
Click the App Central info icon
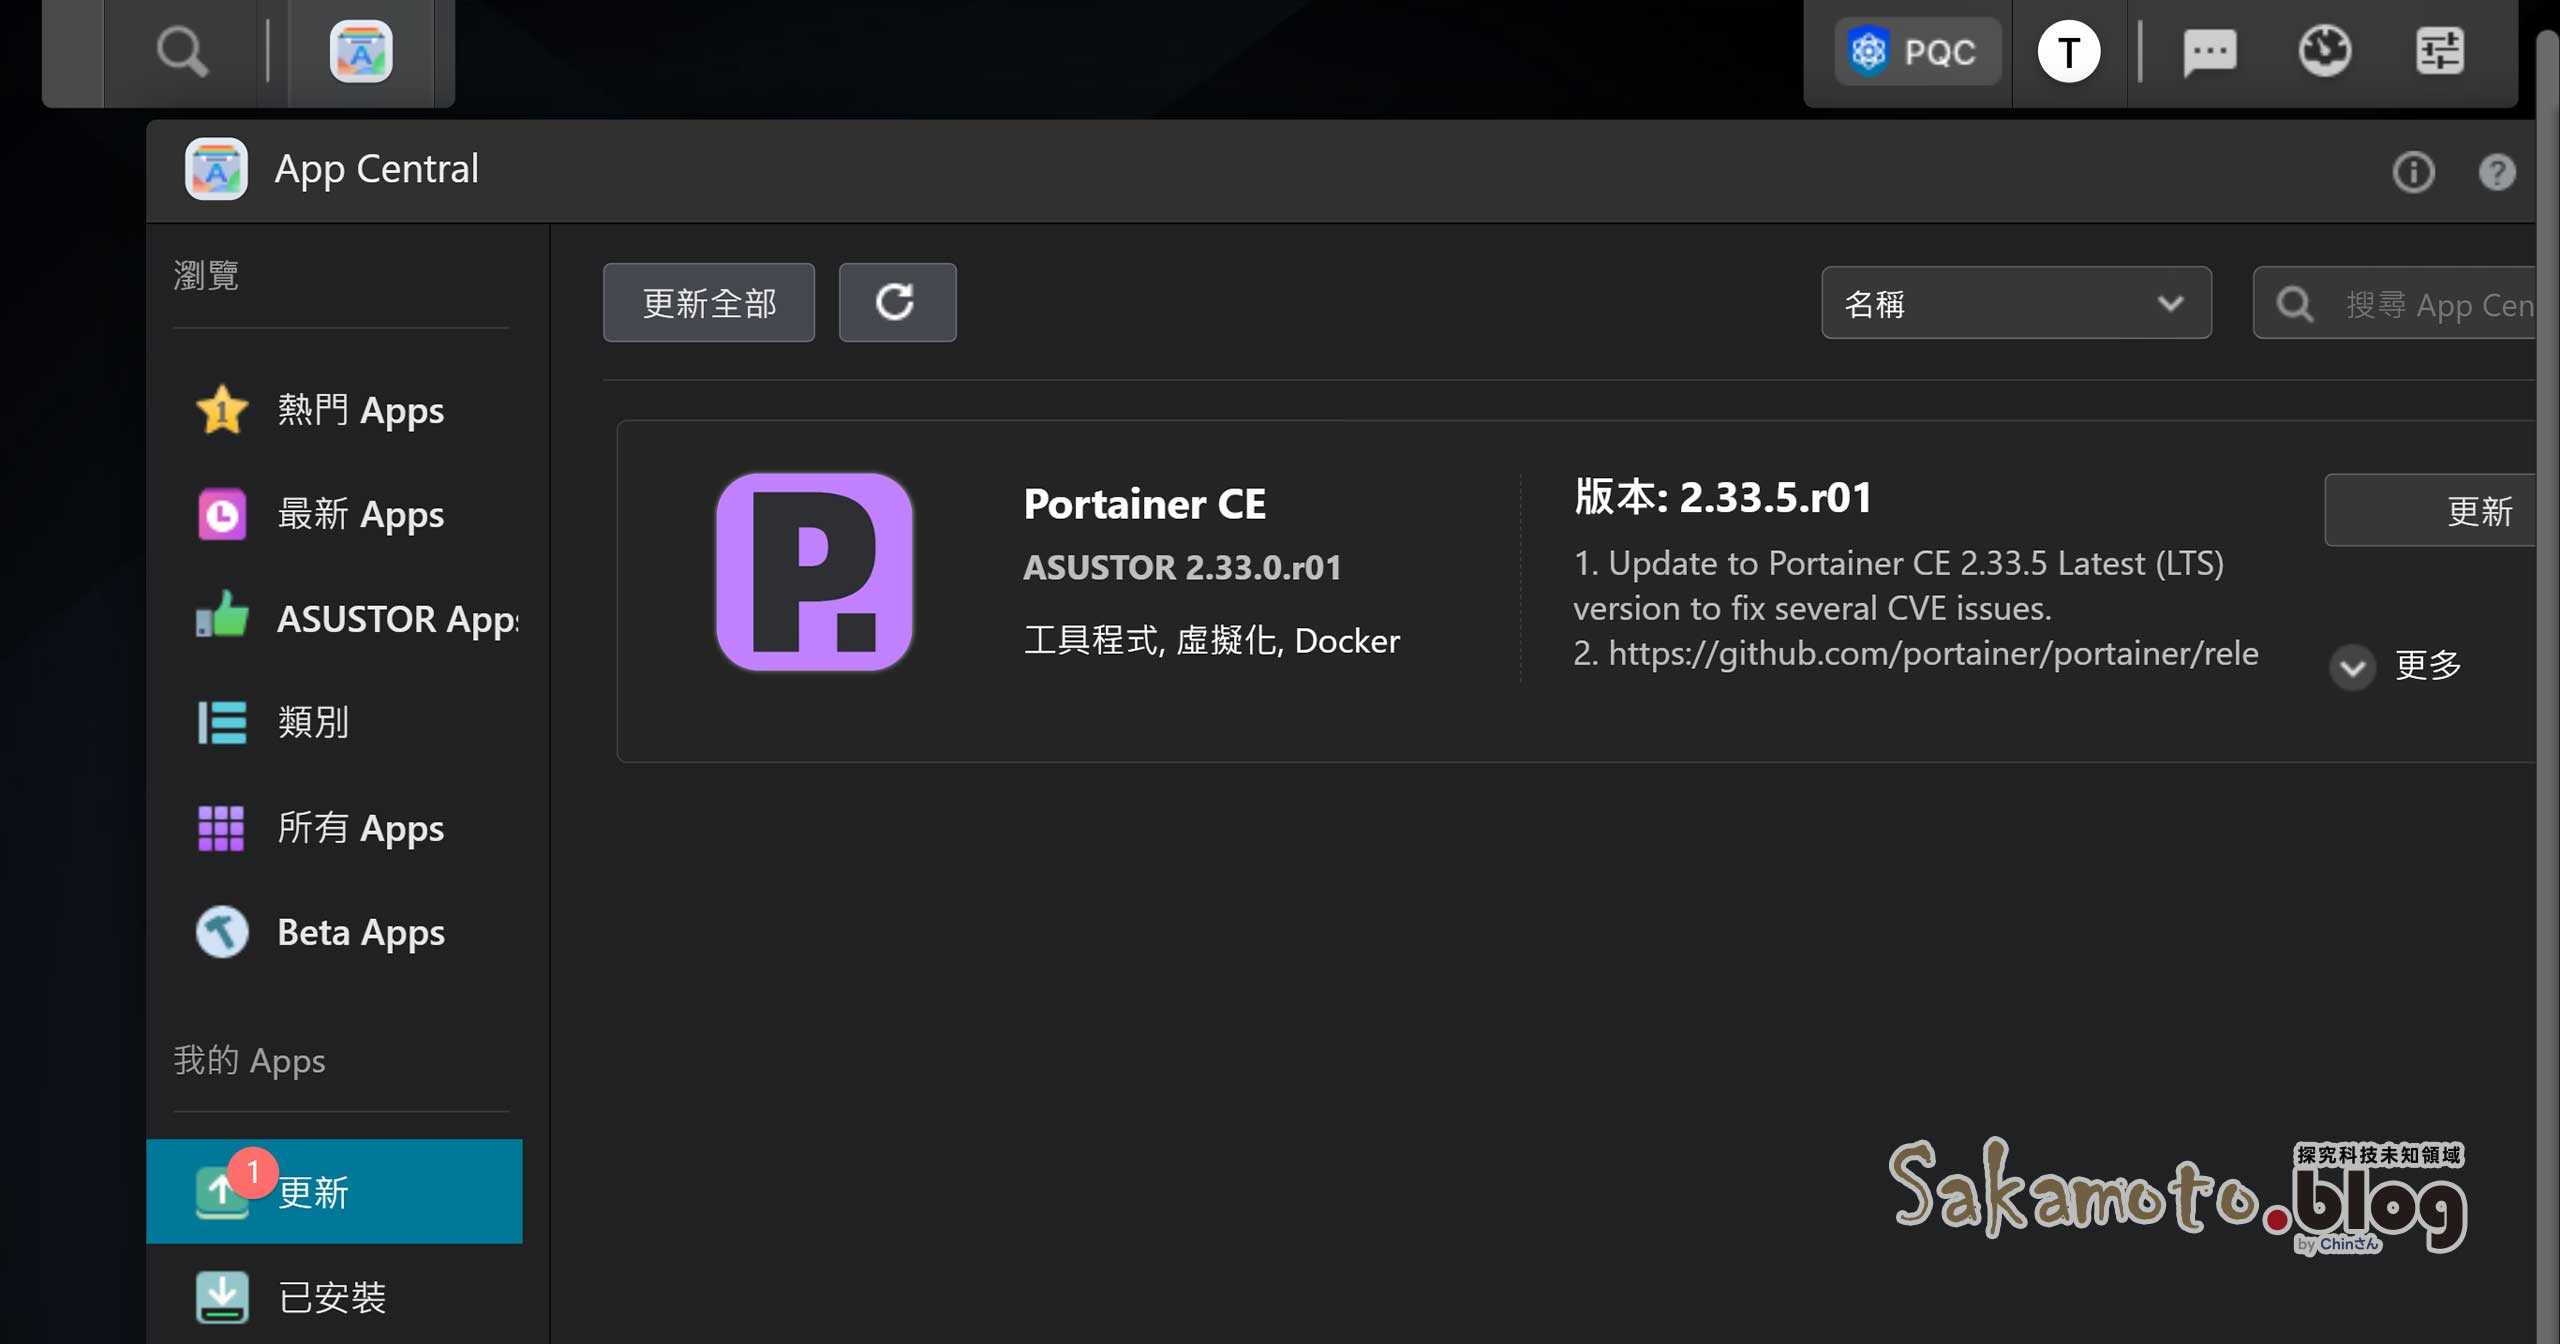click(2413, 172)
